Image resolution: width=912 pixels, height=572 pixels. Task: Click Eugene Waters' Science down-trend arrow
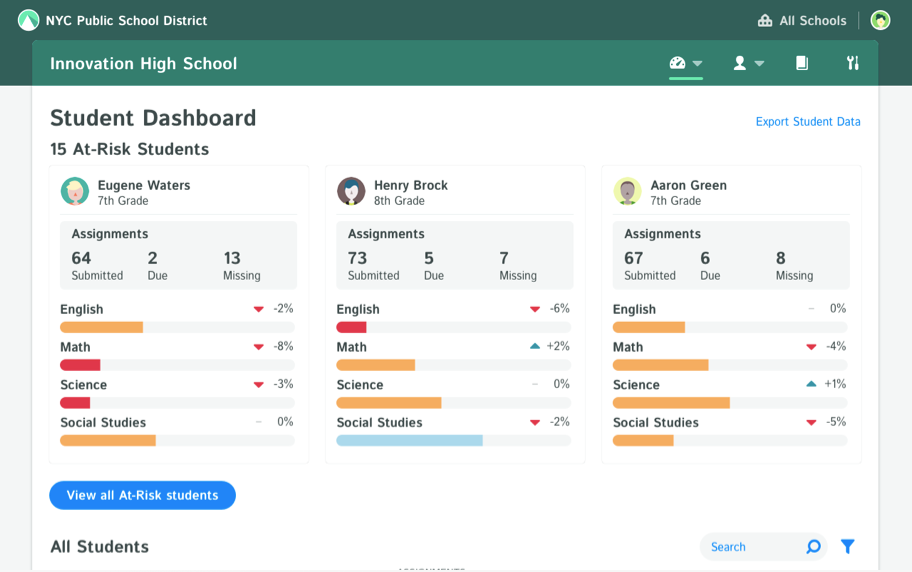(x=259, y=385)
